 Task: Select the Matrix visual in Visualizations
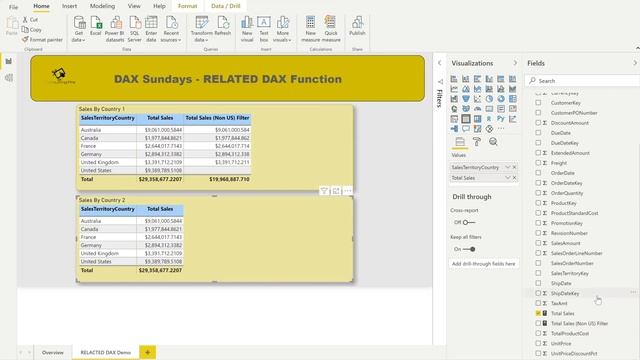tap(477, 119)
